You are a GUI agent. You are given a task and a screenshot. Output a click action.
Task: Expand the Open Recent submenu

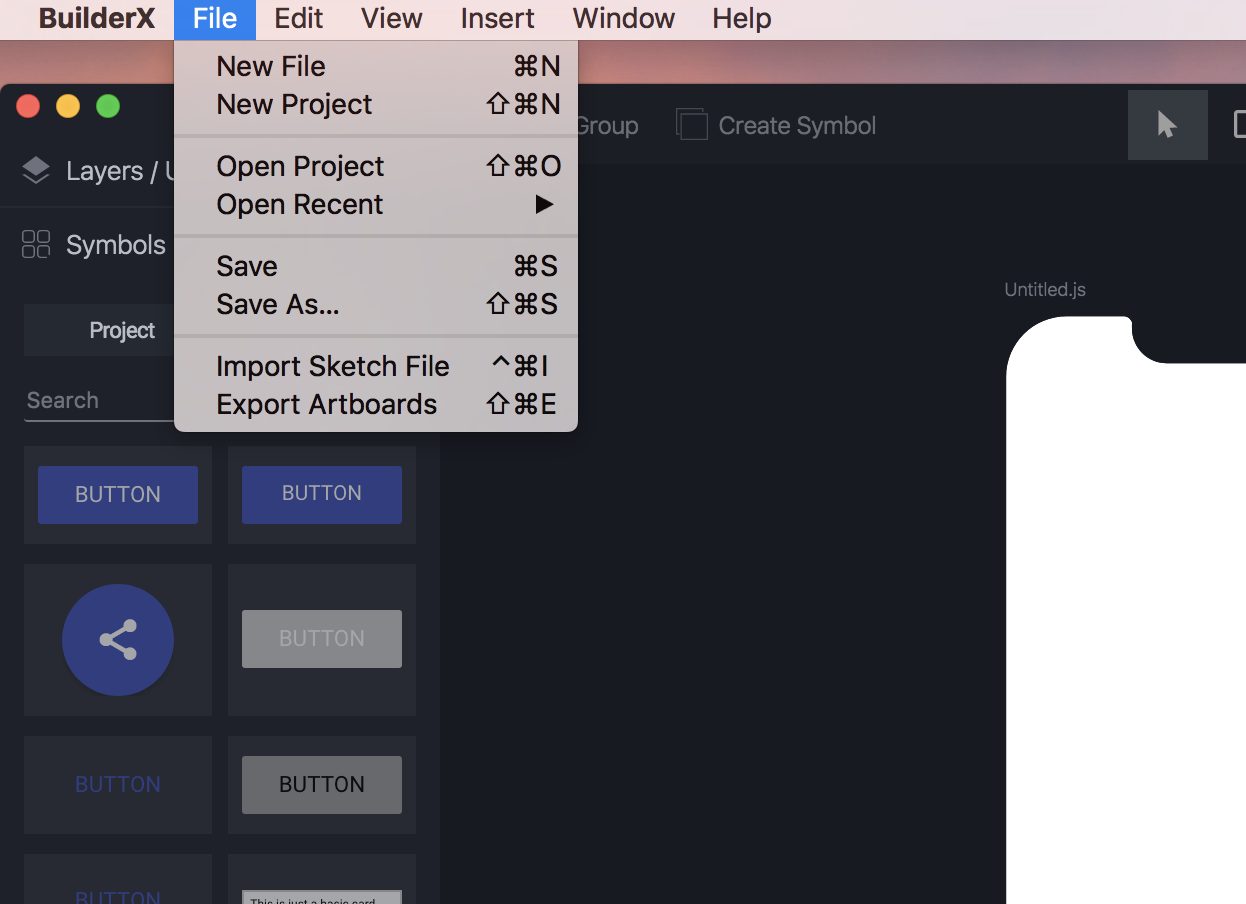click(376, 204)
